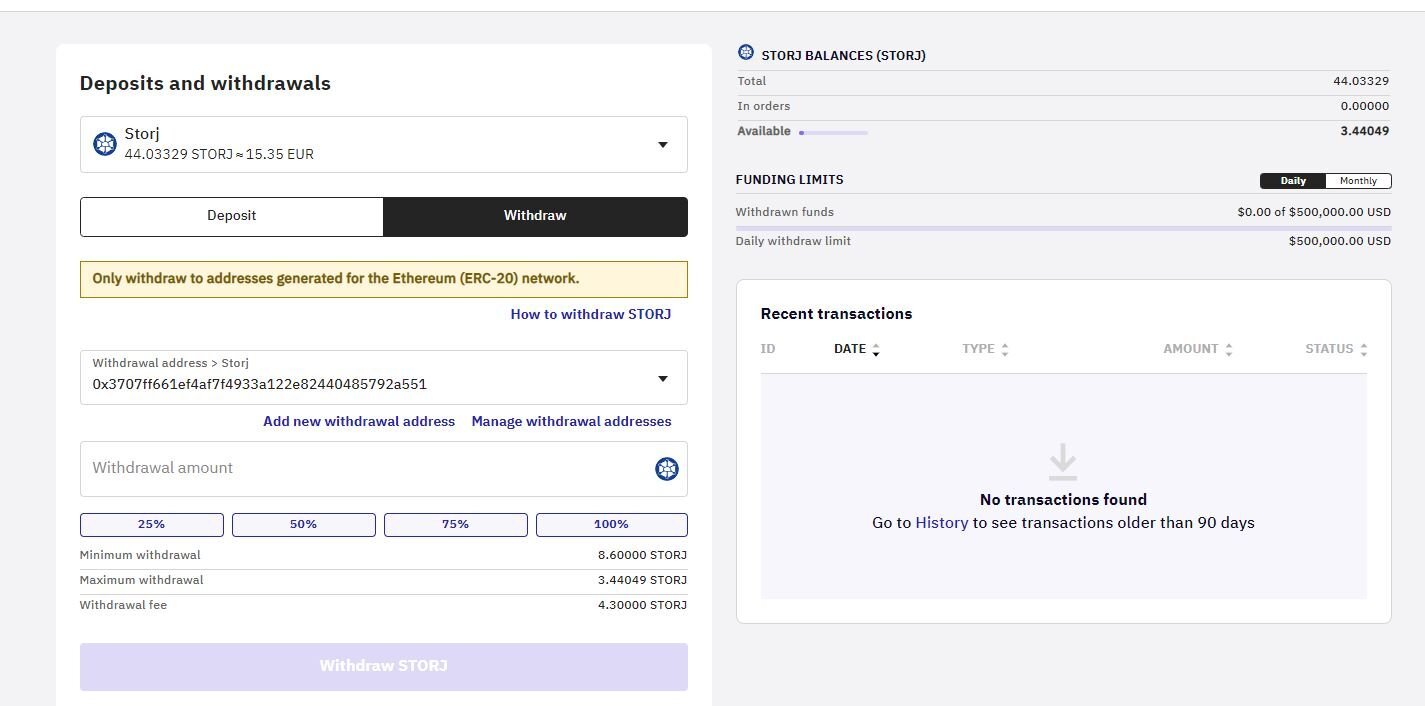Sort transactions by TYPE arrows
The width and height of the screenshot is (1425, 706).
click(1005, 350)
